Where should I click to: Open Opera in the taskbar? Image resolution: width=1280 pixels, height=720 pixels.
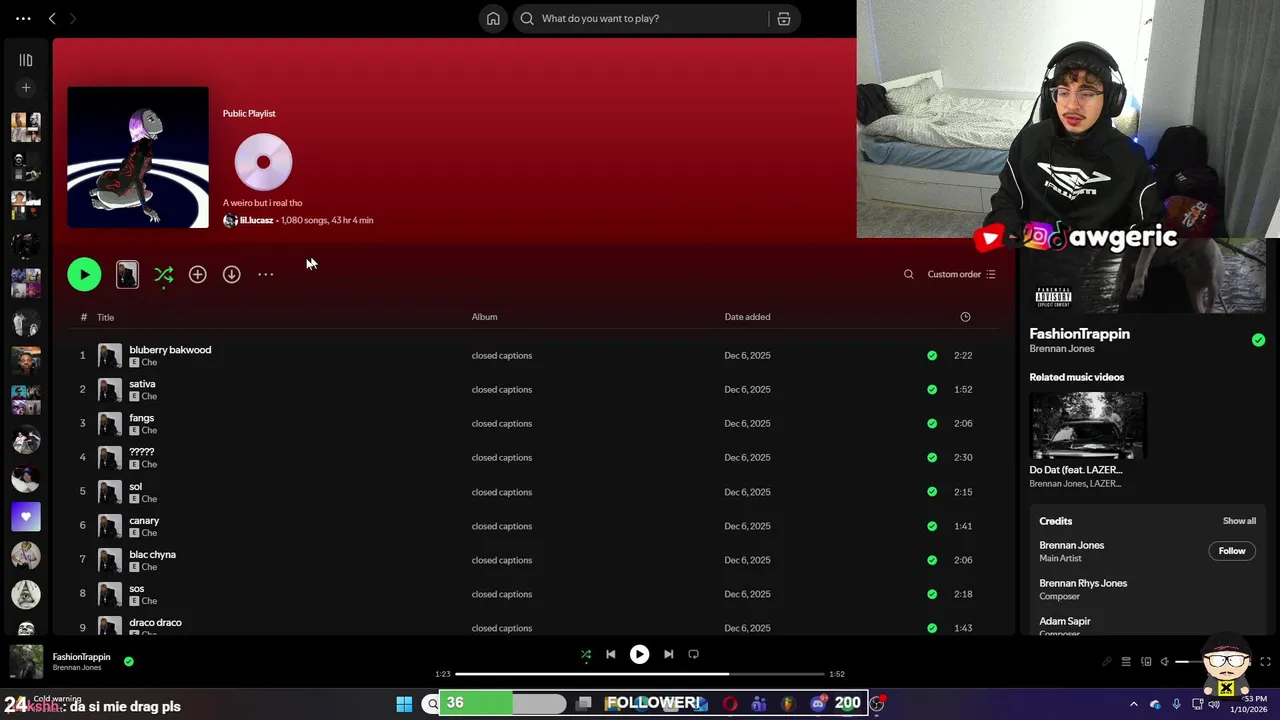pyautogui.click(x=730, y=704)
